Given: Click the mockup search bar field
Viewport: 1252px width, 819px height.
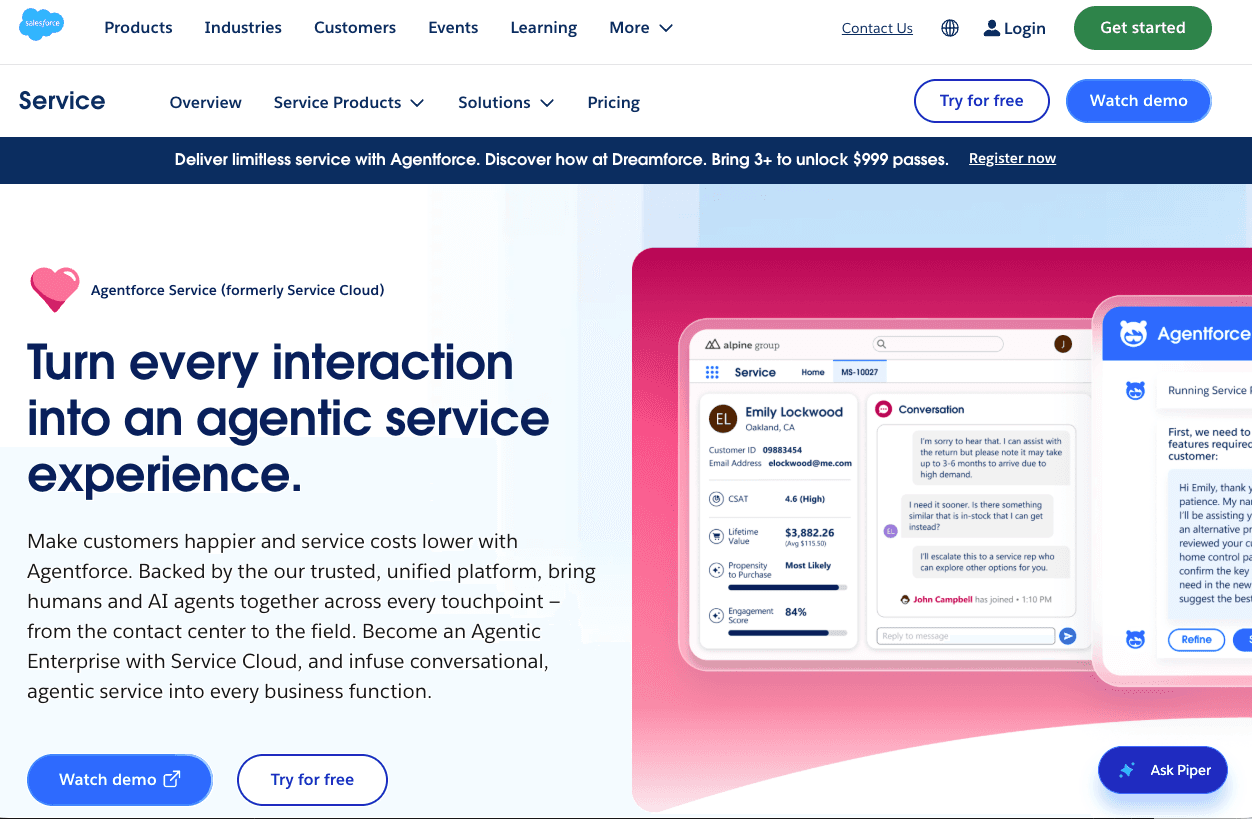Looking at the screenshot, I should (937, 344).
